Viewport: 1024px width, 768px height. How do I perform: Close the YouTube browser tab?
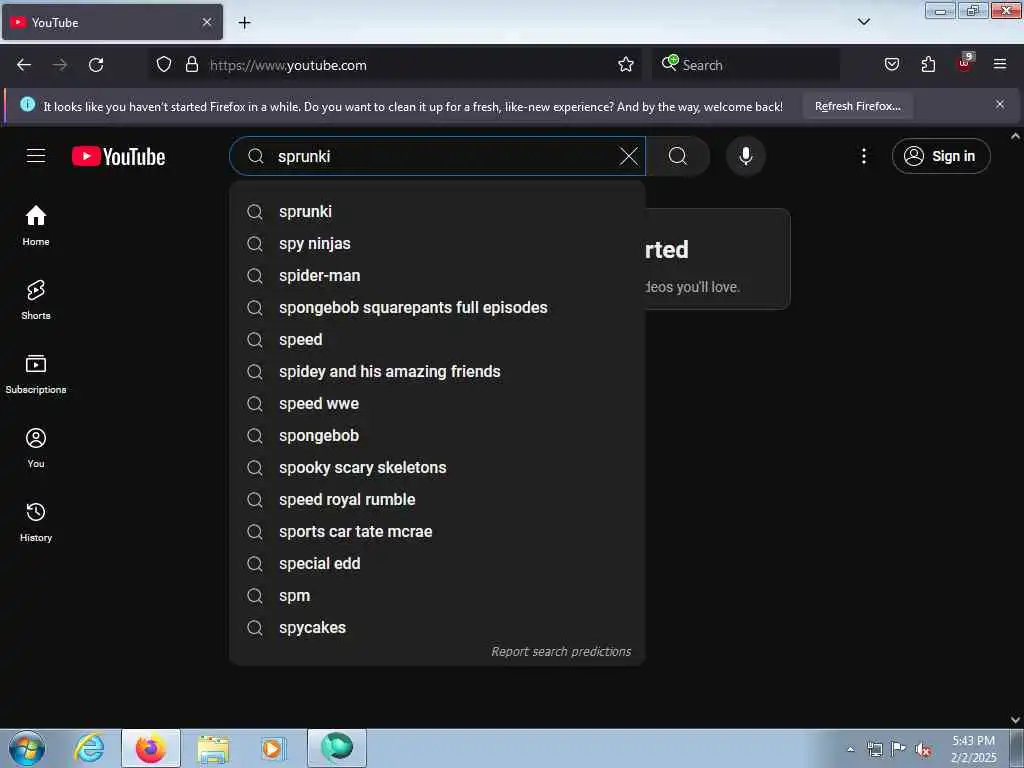(x=207, y=22)
